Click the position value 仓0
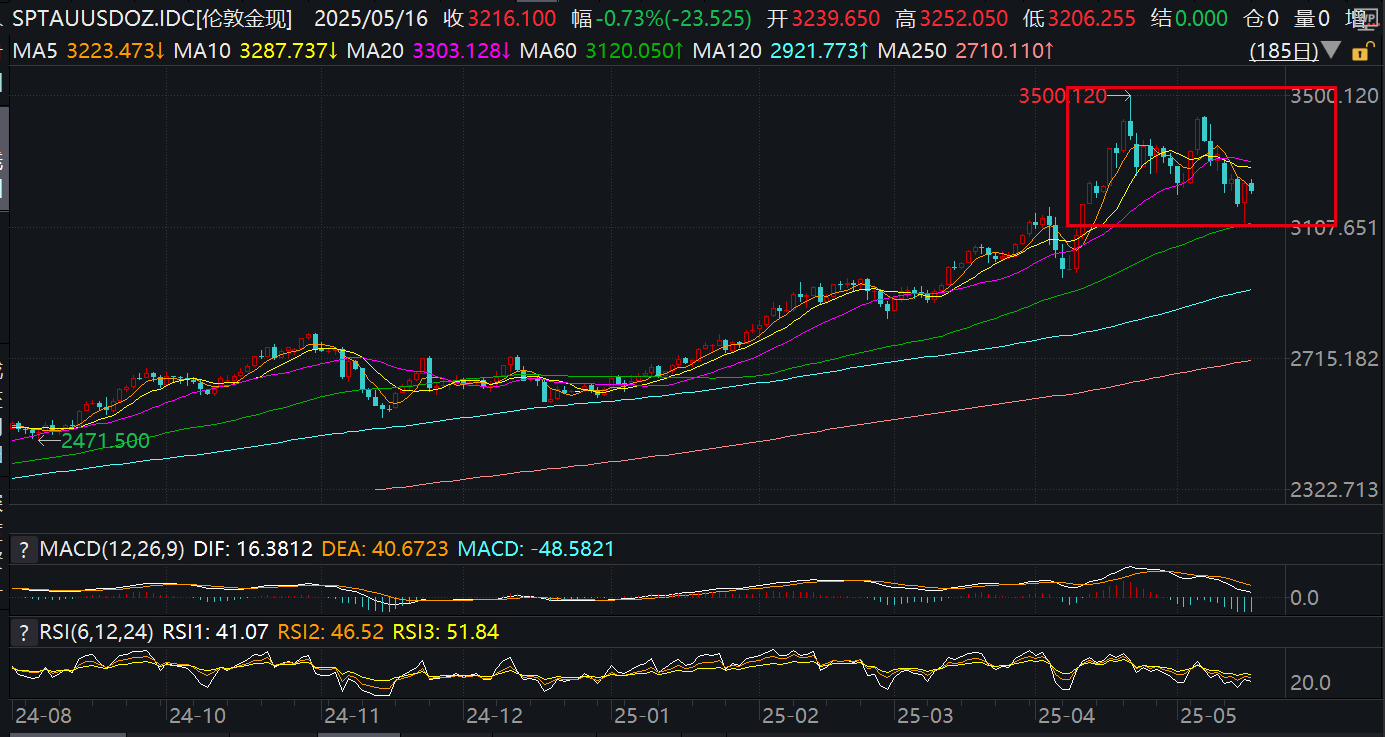The height and width of the screenshot is (737, 1385). pos(1260,18)
